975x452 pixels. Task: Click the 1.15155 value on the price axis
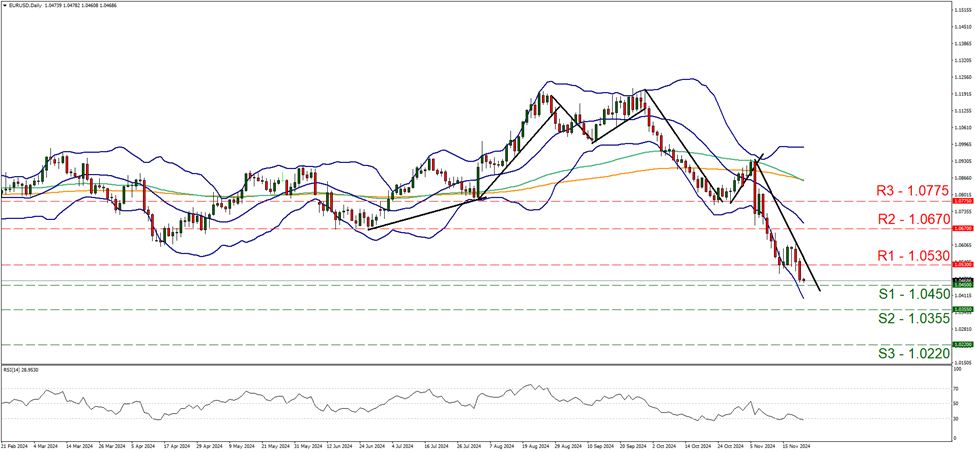click(961, 10)
